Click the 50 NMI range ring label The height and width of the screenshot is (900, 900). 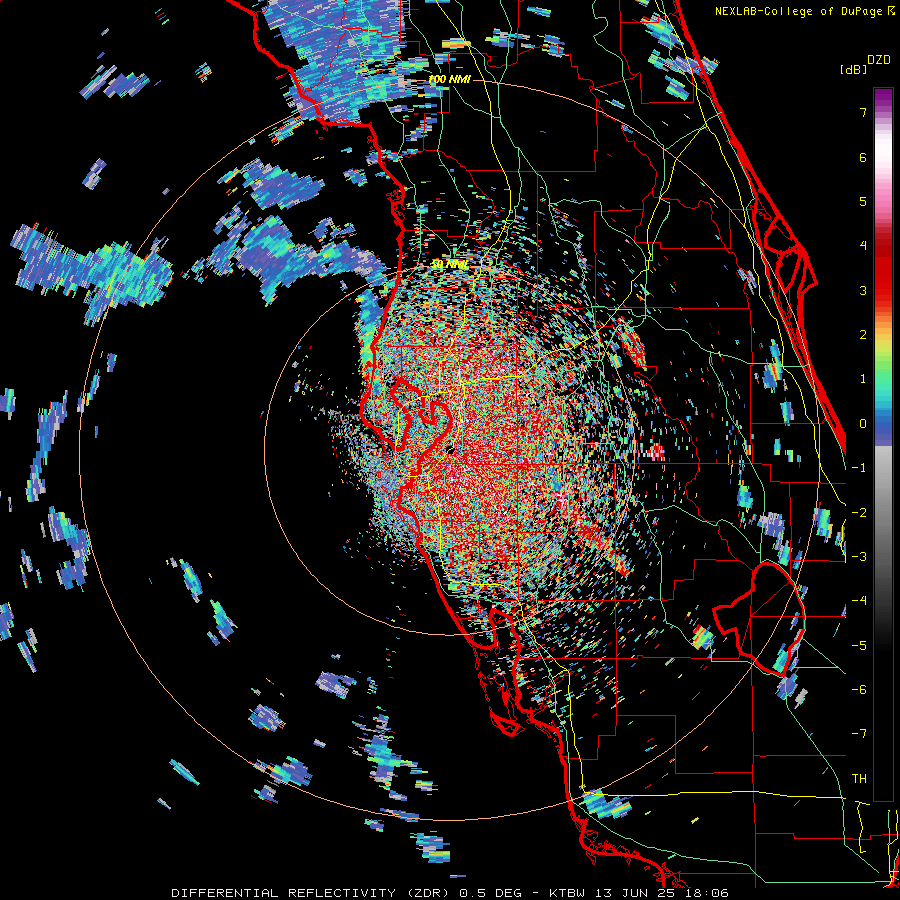(x=449, y=265)
